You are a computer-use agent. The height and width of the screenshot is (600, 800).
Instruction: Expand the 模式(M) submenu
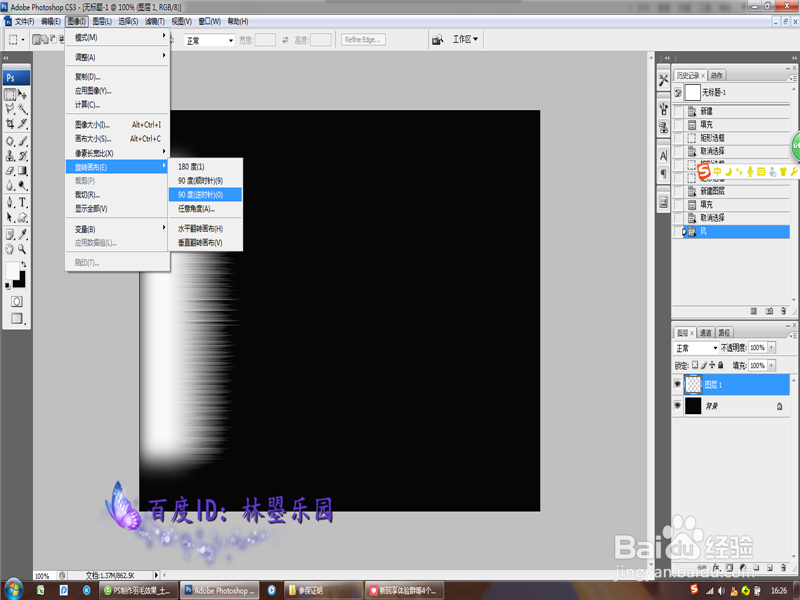pos(117,38)
